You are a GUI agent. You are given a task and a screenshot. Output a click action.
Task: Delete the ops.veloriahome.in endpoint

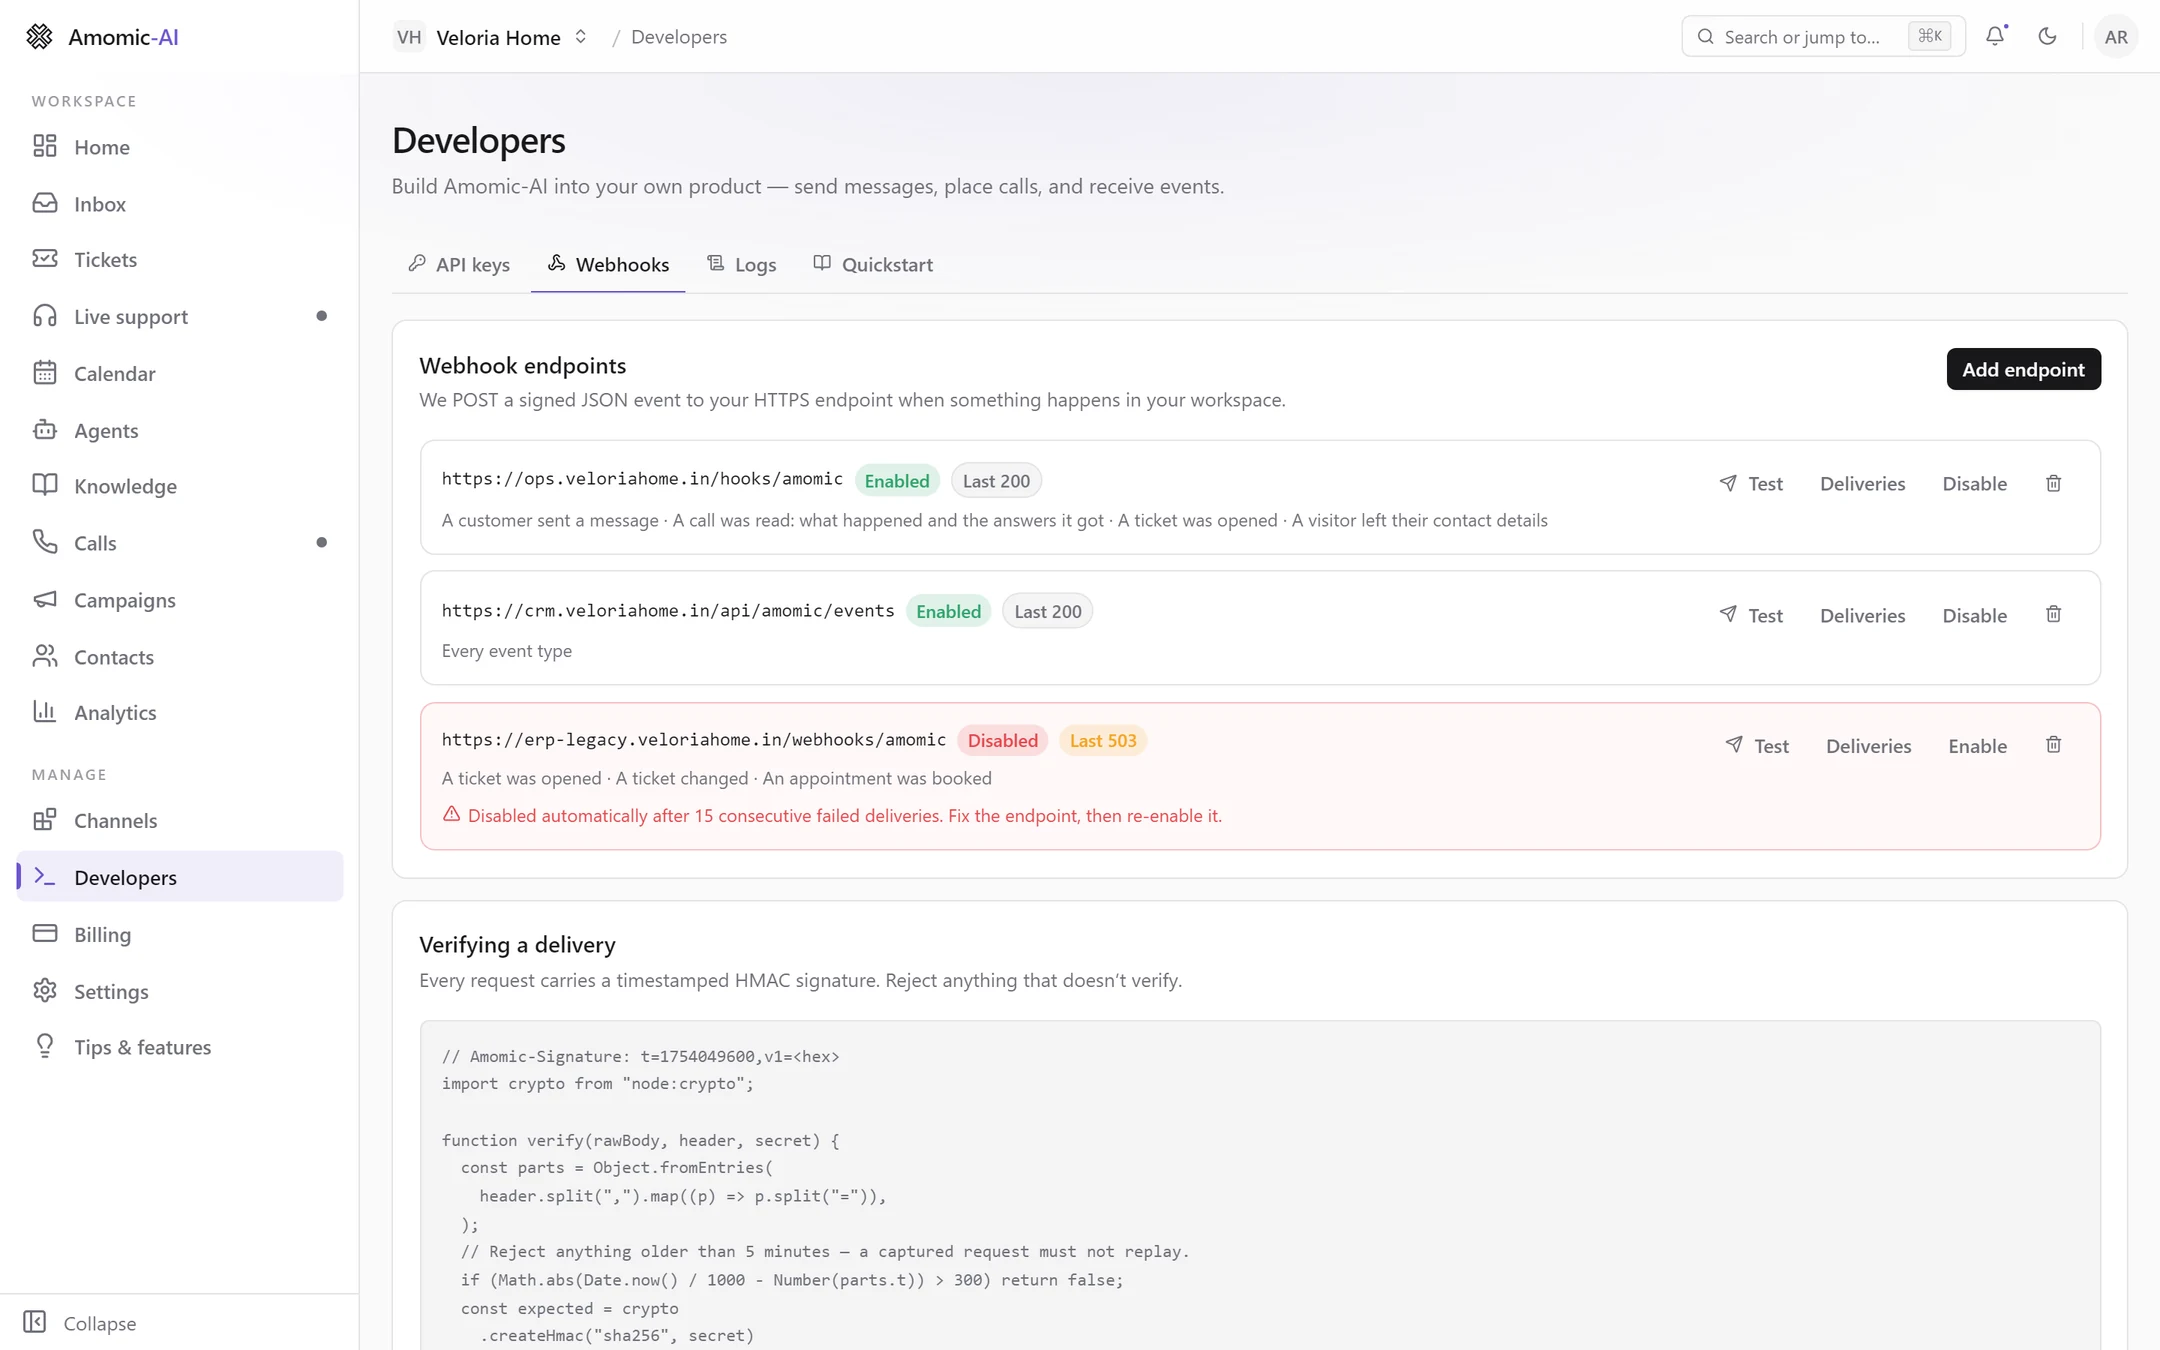[2053, 483]
